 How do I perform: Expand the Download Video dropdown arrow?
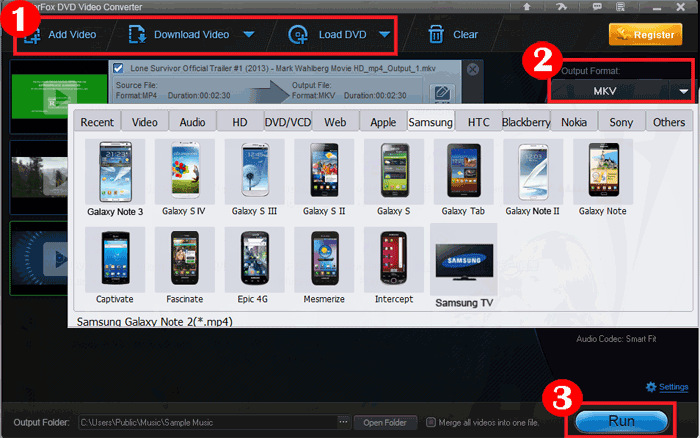[249, 34]
